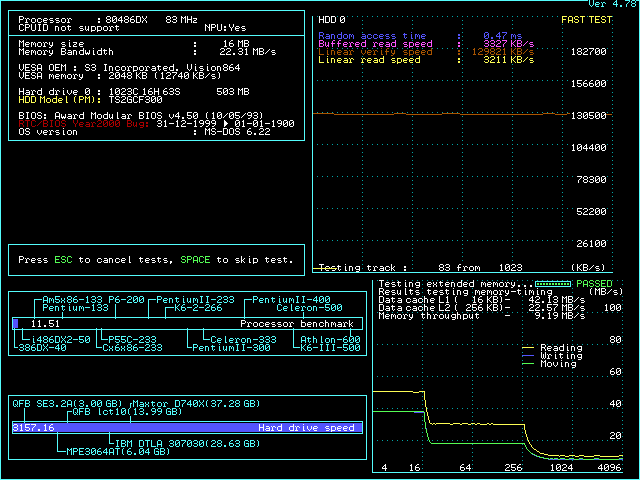Screen dimensions: 640x480
Task: Click the extended memory test progress indicator
Action: point(553,284)
